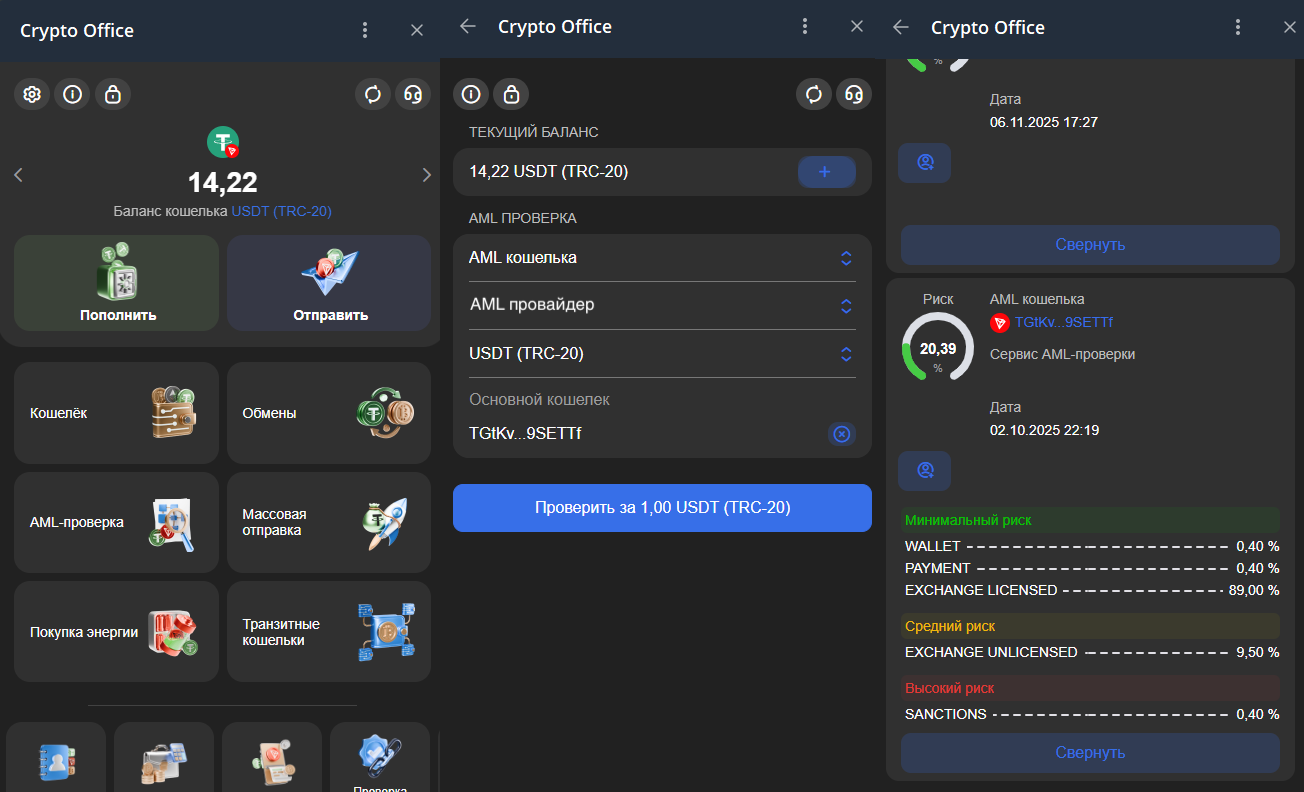Viewport: 1304px width, 792px height.
Task: Open the three-dot menu above the AML form
Action: (x=805, y=27)
